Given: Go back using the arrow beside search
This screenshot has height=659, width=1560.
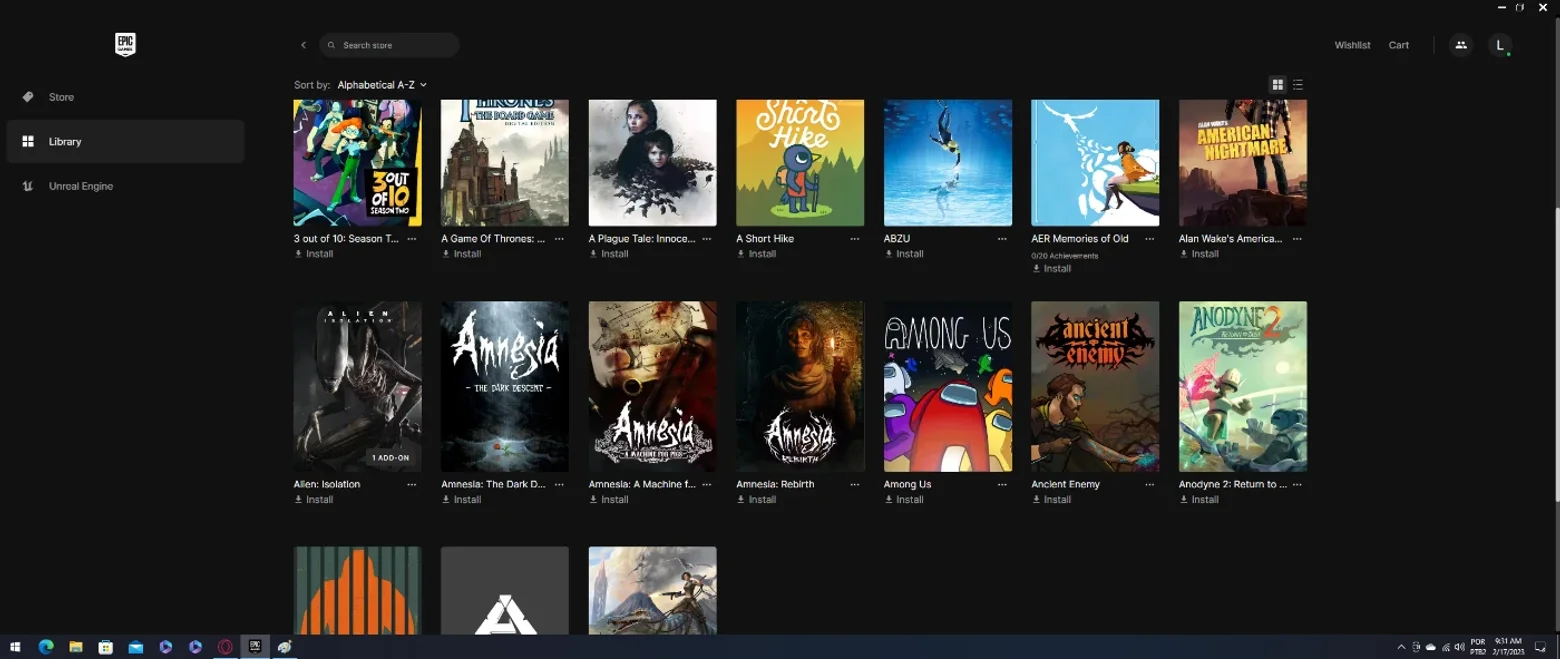Looking at the screenshot, I should (303, 45).
